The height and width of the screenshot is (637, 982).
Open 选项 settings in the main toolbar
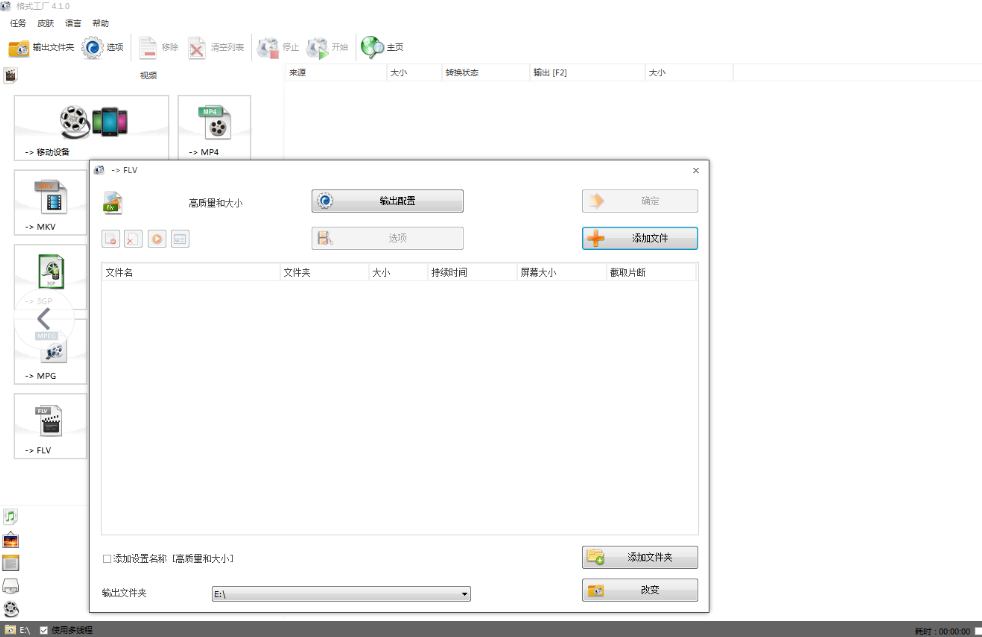click(93, 47)
